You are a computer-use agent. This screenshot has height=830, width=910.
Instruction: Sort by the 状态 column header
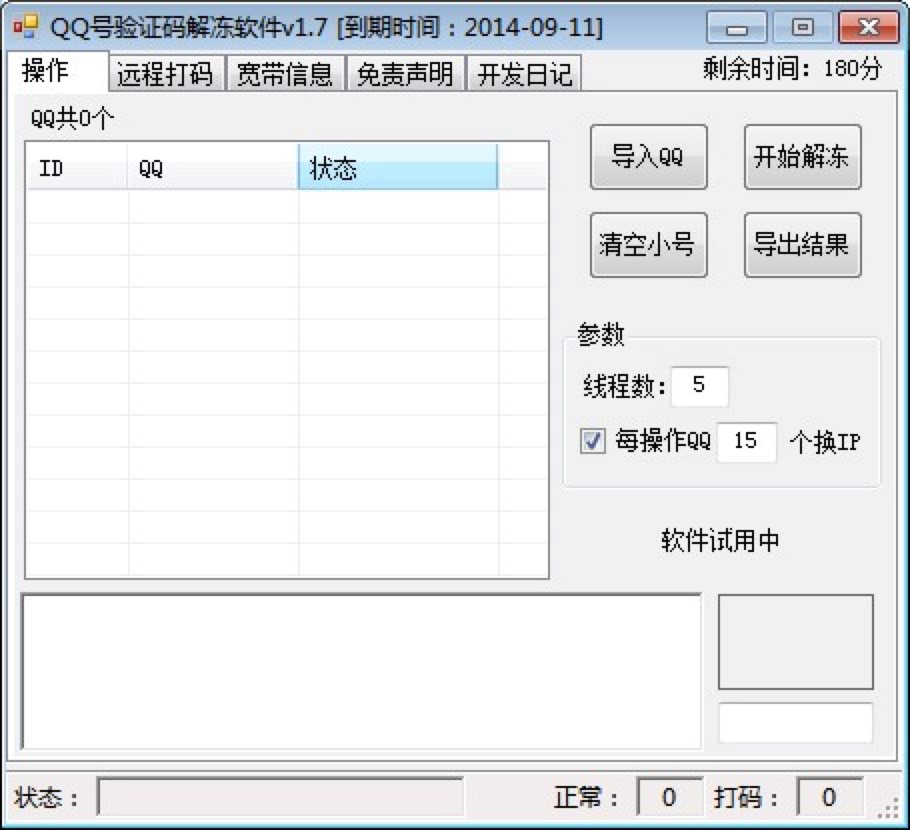tap(398, 167)
